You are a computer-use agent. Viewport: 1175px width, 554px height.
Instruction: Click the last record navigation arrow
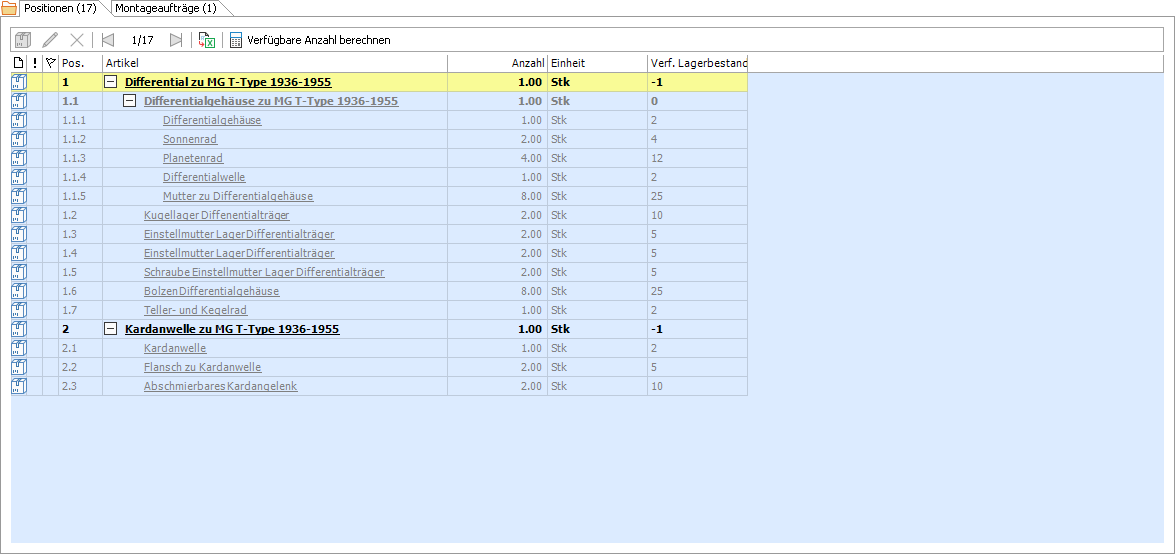(x=176, y=40)
